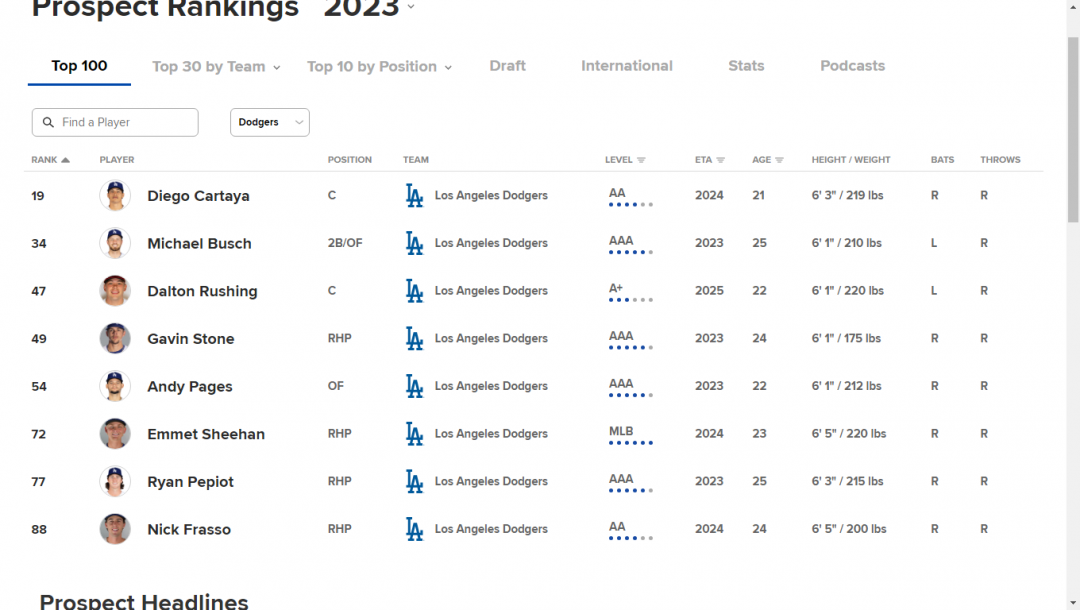Sort ascending by the RANK column arrow

[65, 160]
